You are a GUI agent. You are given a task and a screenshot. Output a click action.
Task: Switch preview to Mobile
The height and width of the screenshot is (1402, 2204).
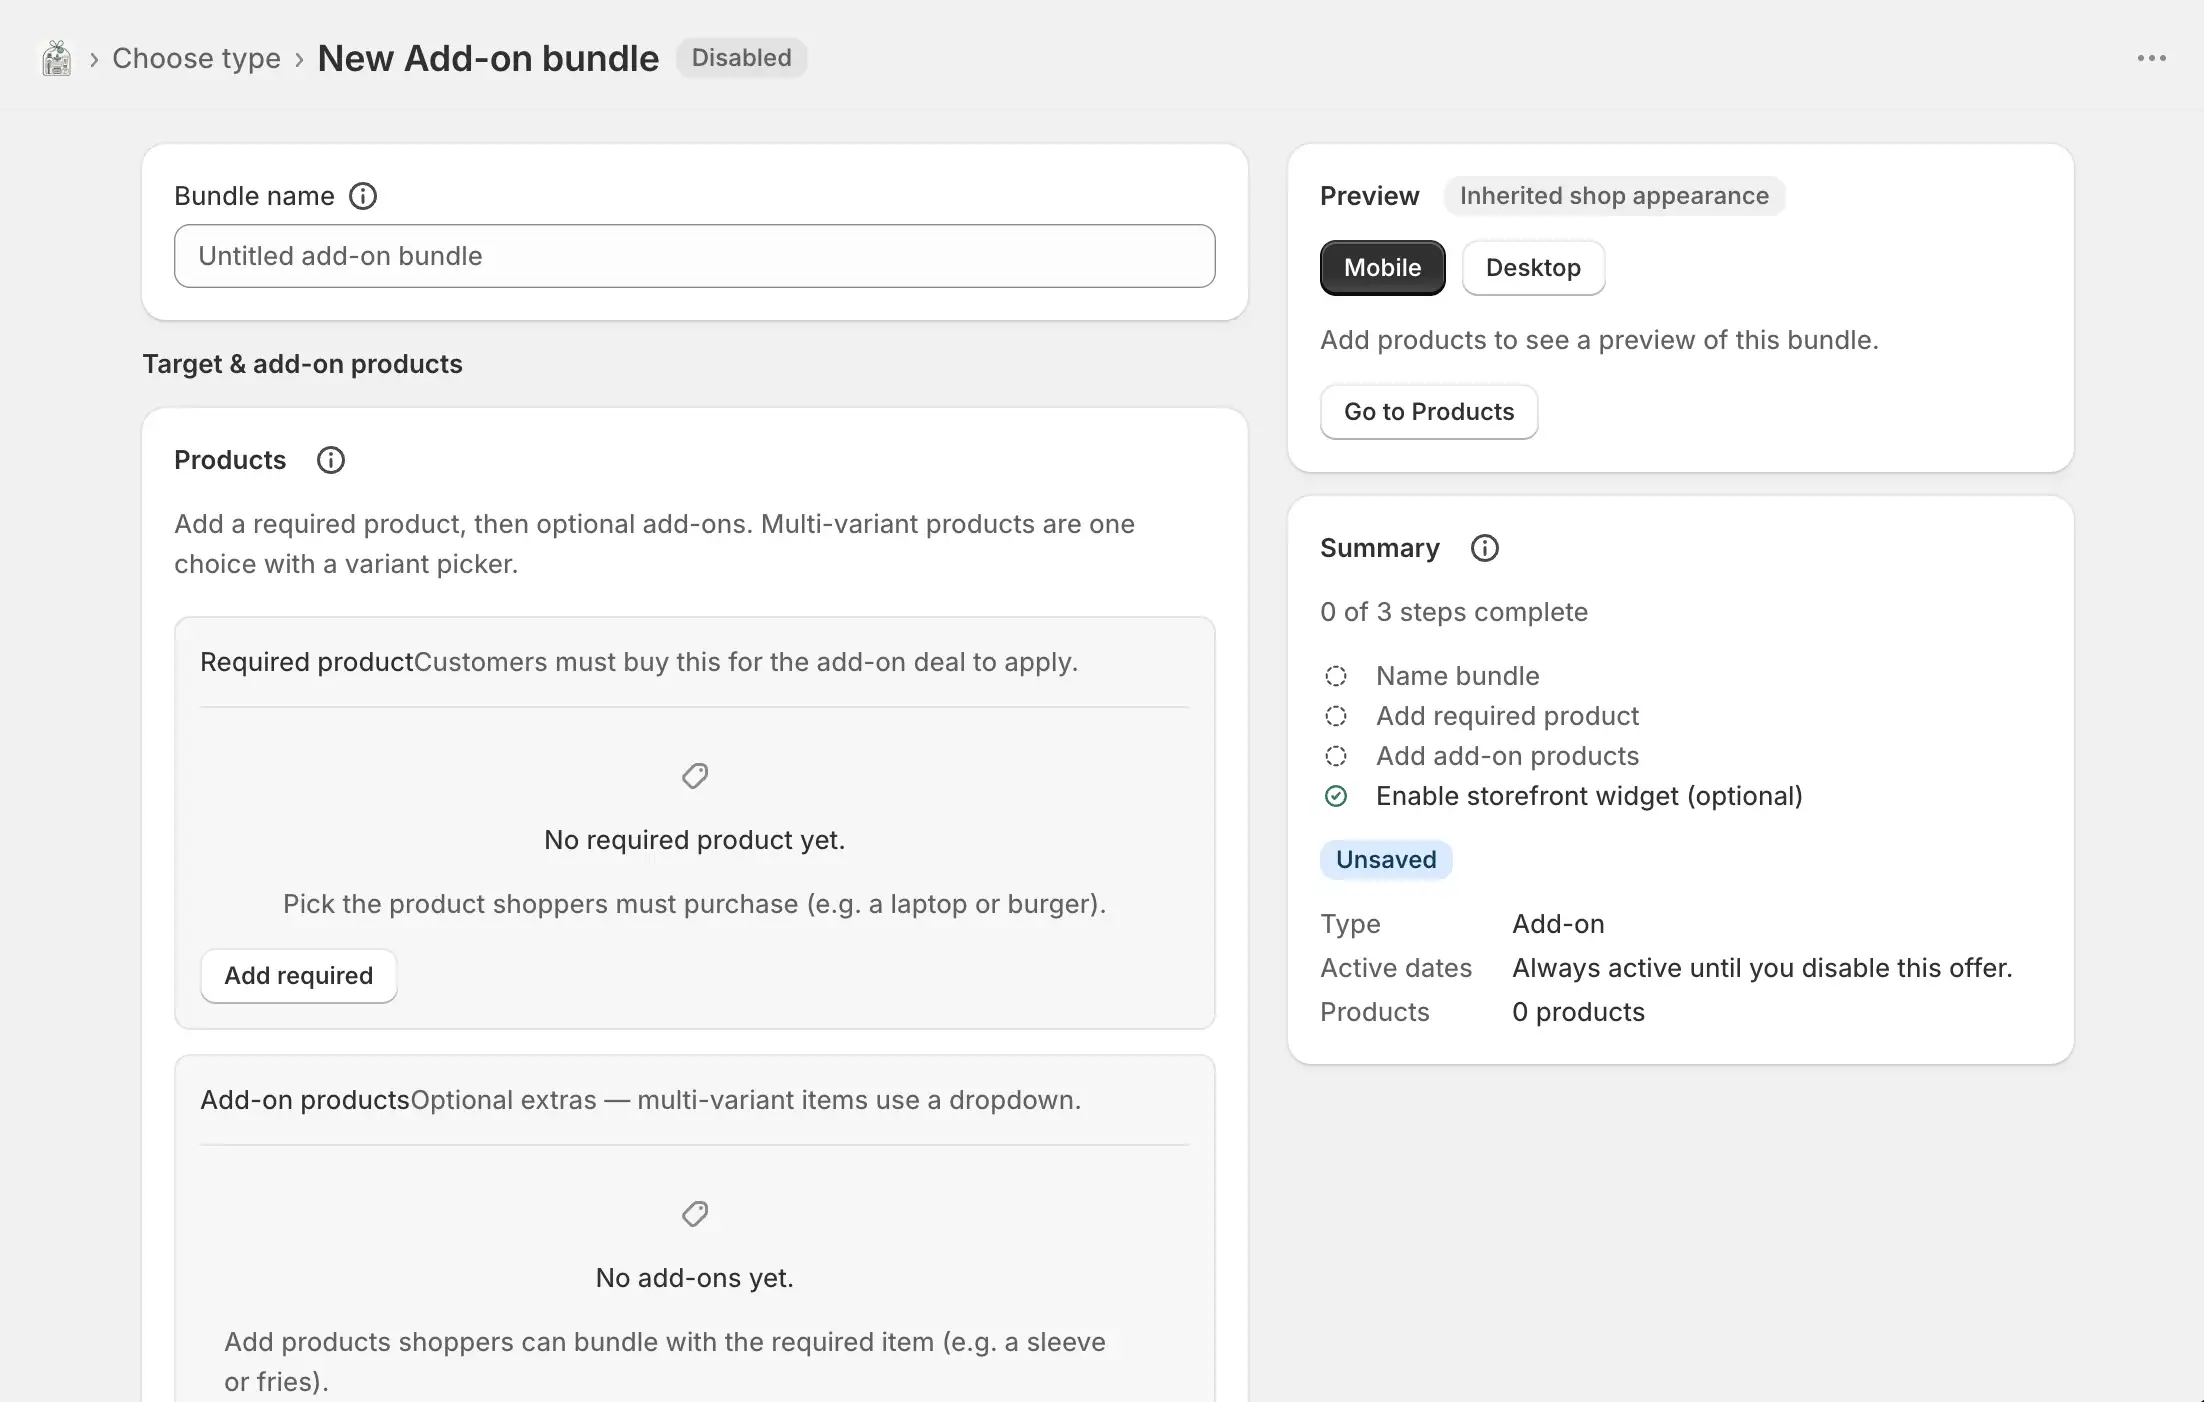[x=1382, y=268]
